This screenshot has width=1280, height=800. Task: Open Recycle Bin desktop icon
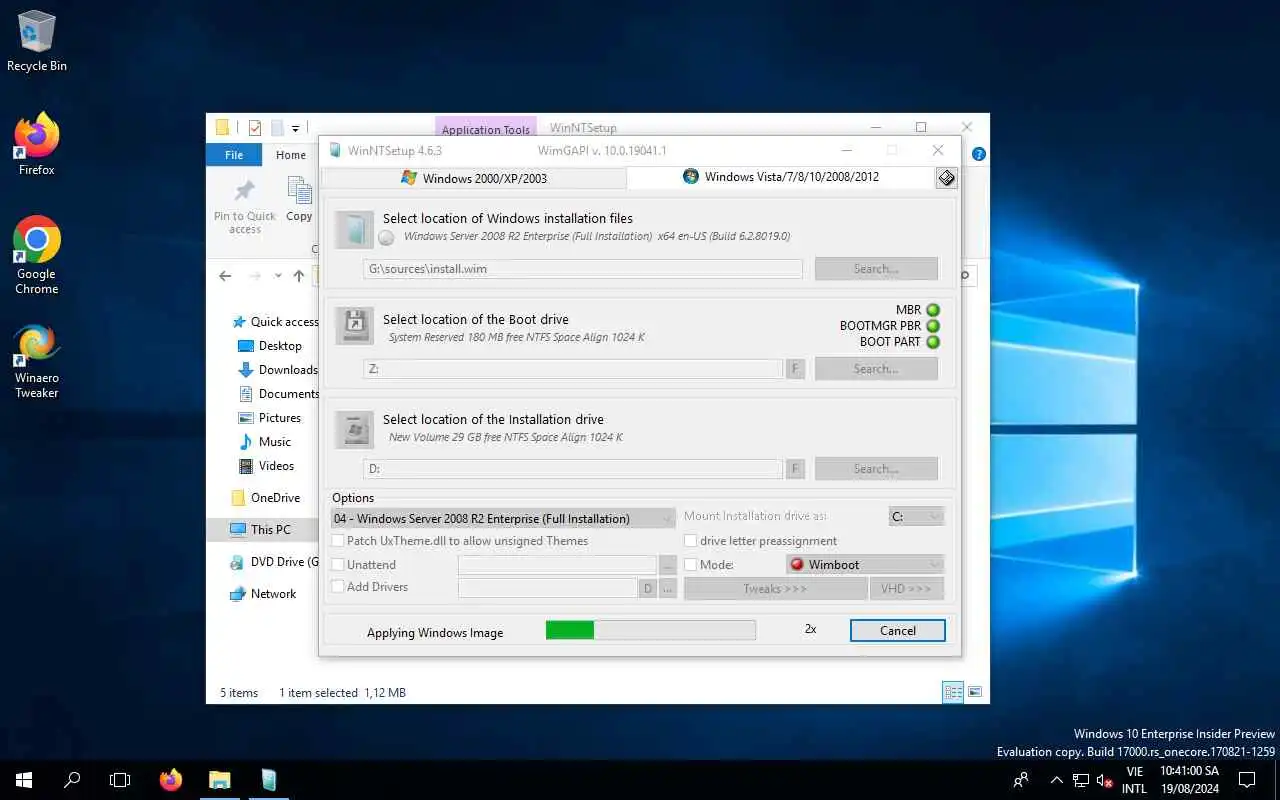tap(37, 42)
